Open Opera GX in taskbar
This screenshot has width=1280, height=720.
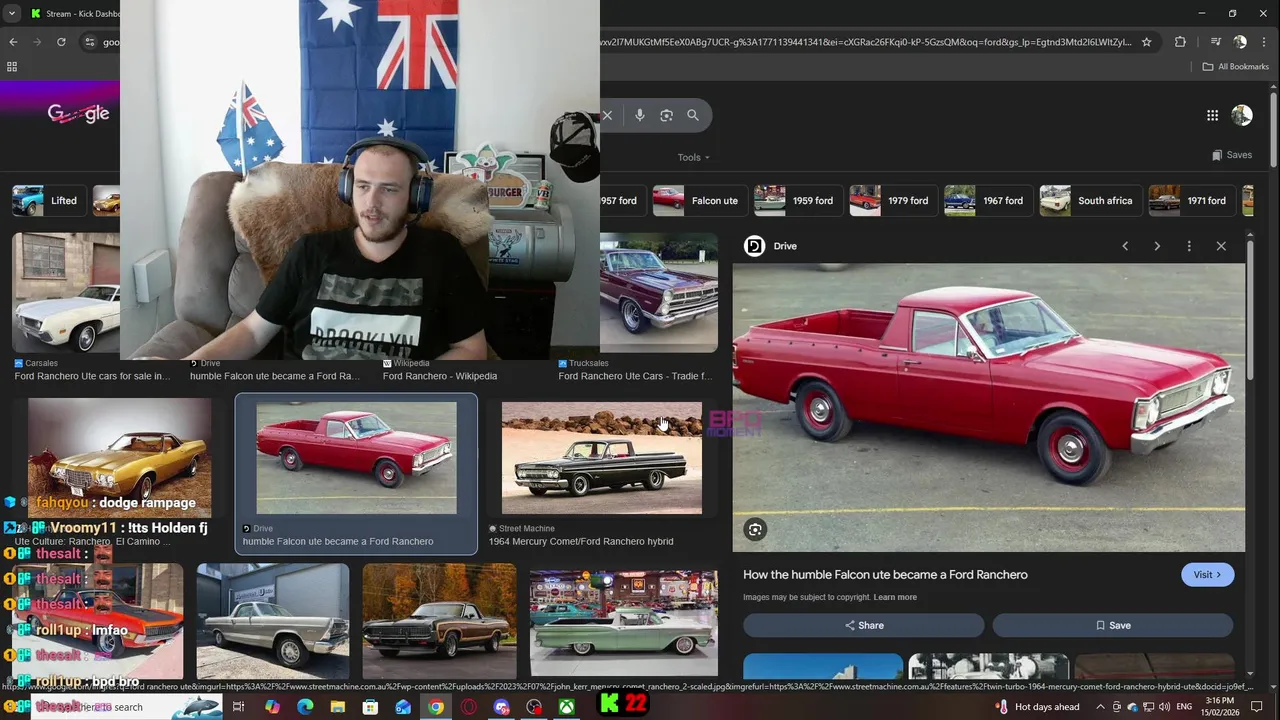469,707
